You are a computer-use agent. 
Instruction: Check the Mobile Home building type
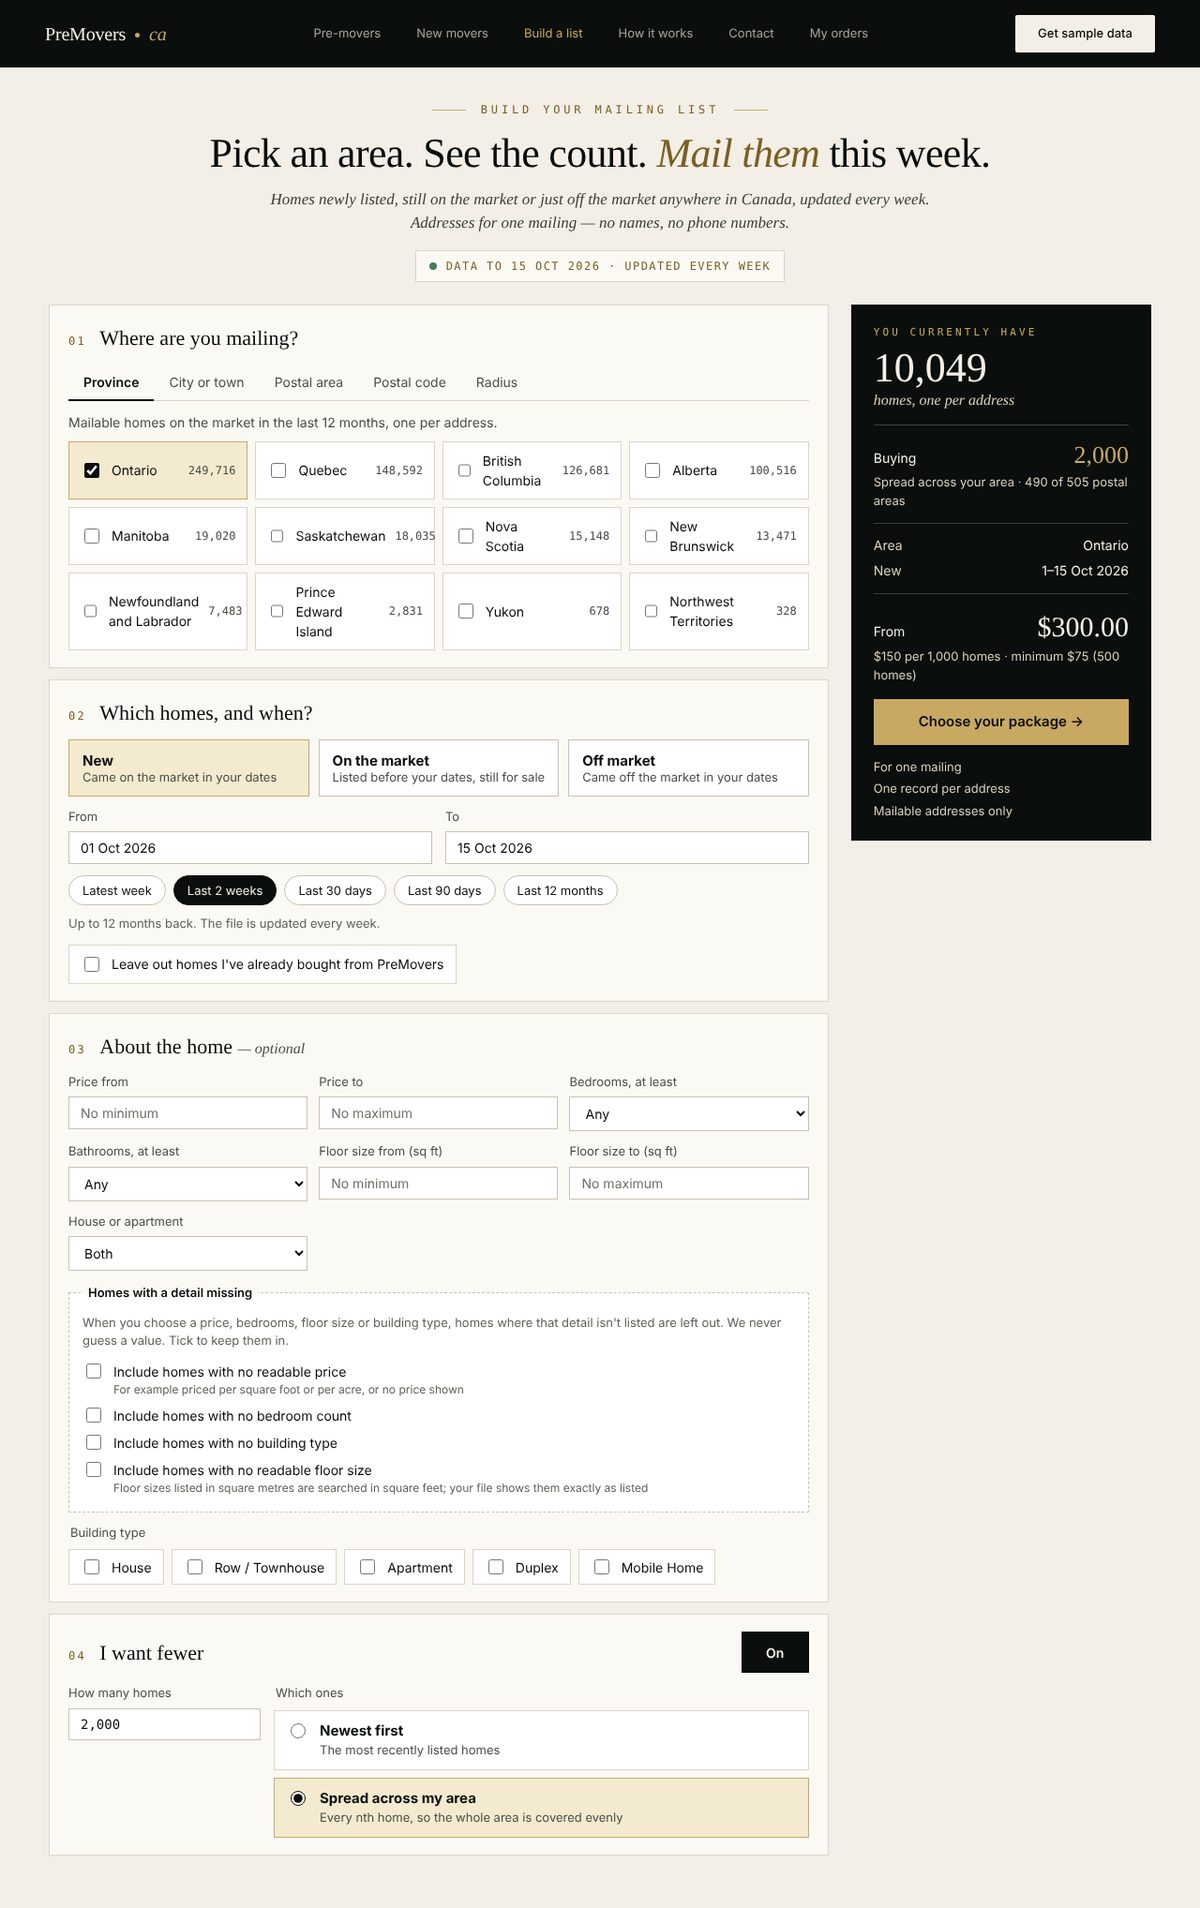click(602, 1567)
